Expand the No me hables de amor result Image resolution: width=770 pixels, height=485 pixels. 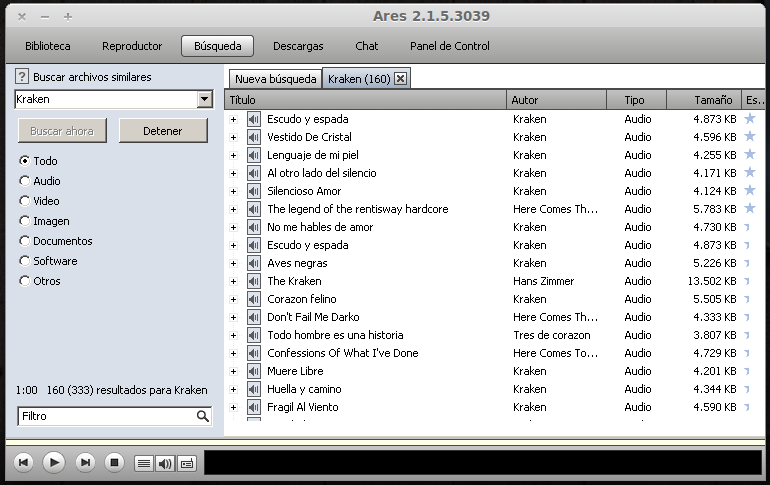tap(234, 227)
